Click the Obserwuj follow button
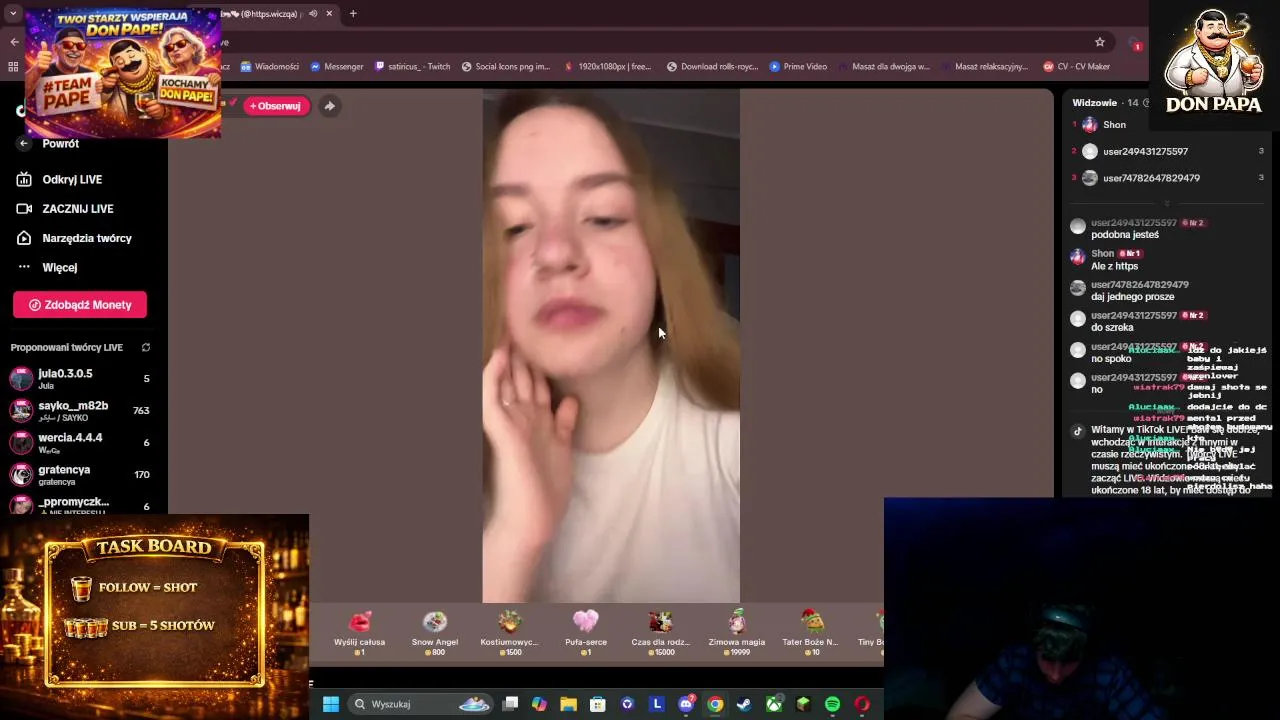Image resolution: width=1280 pixels, height=720 pixels. pyautogui.click(x=276, y=106)
